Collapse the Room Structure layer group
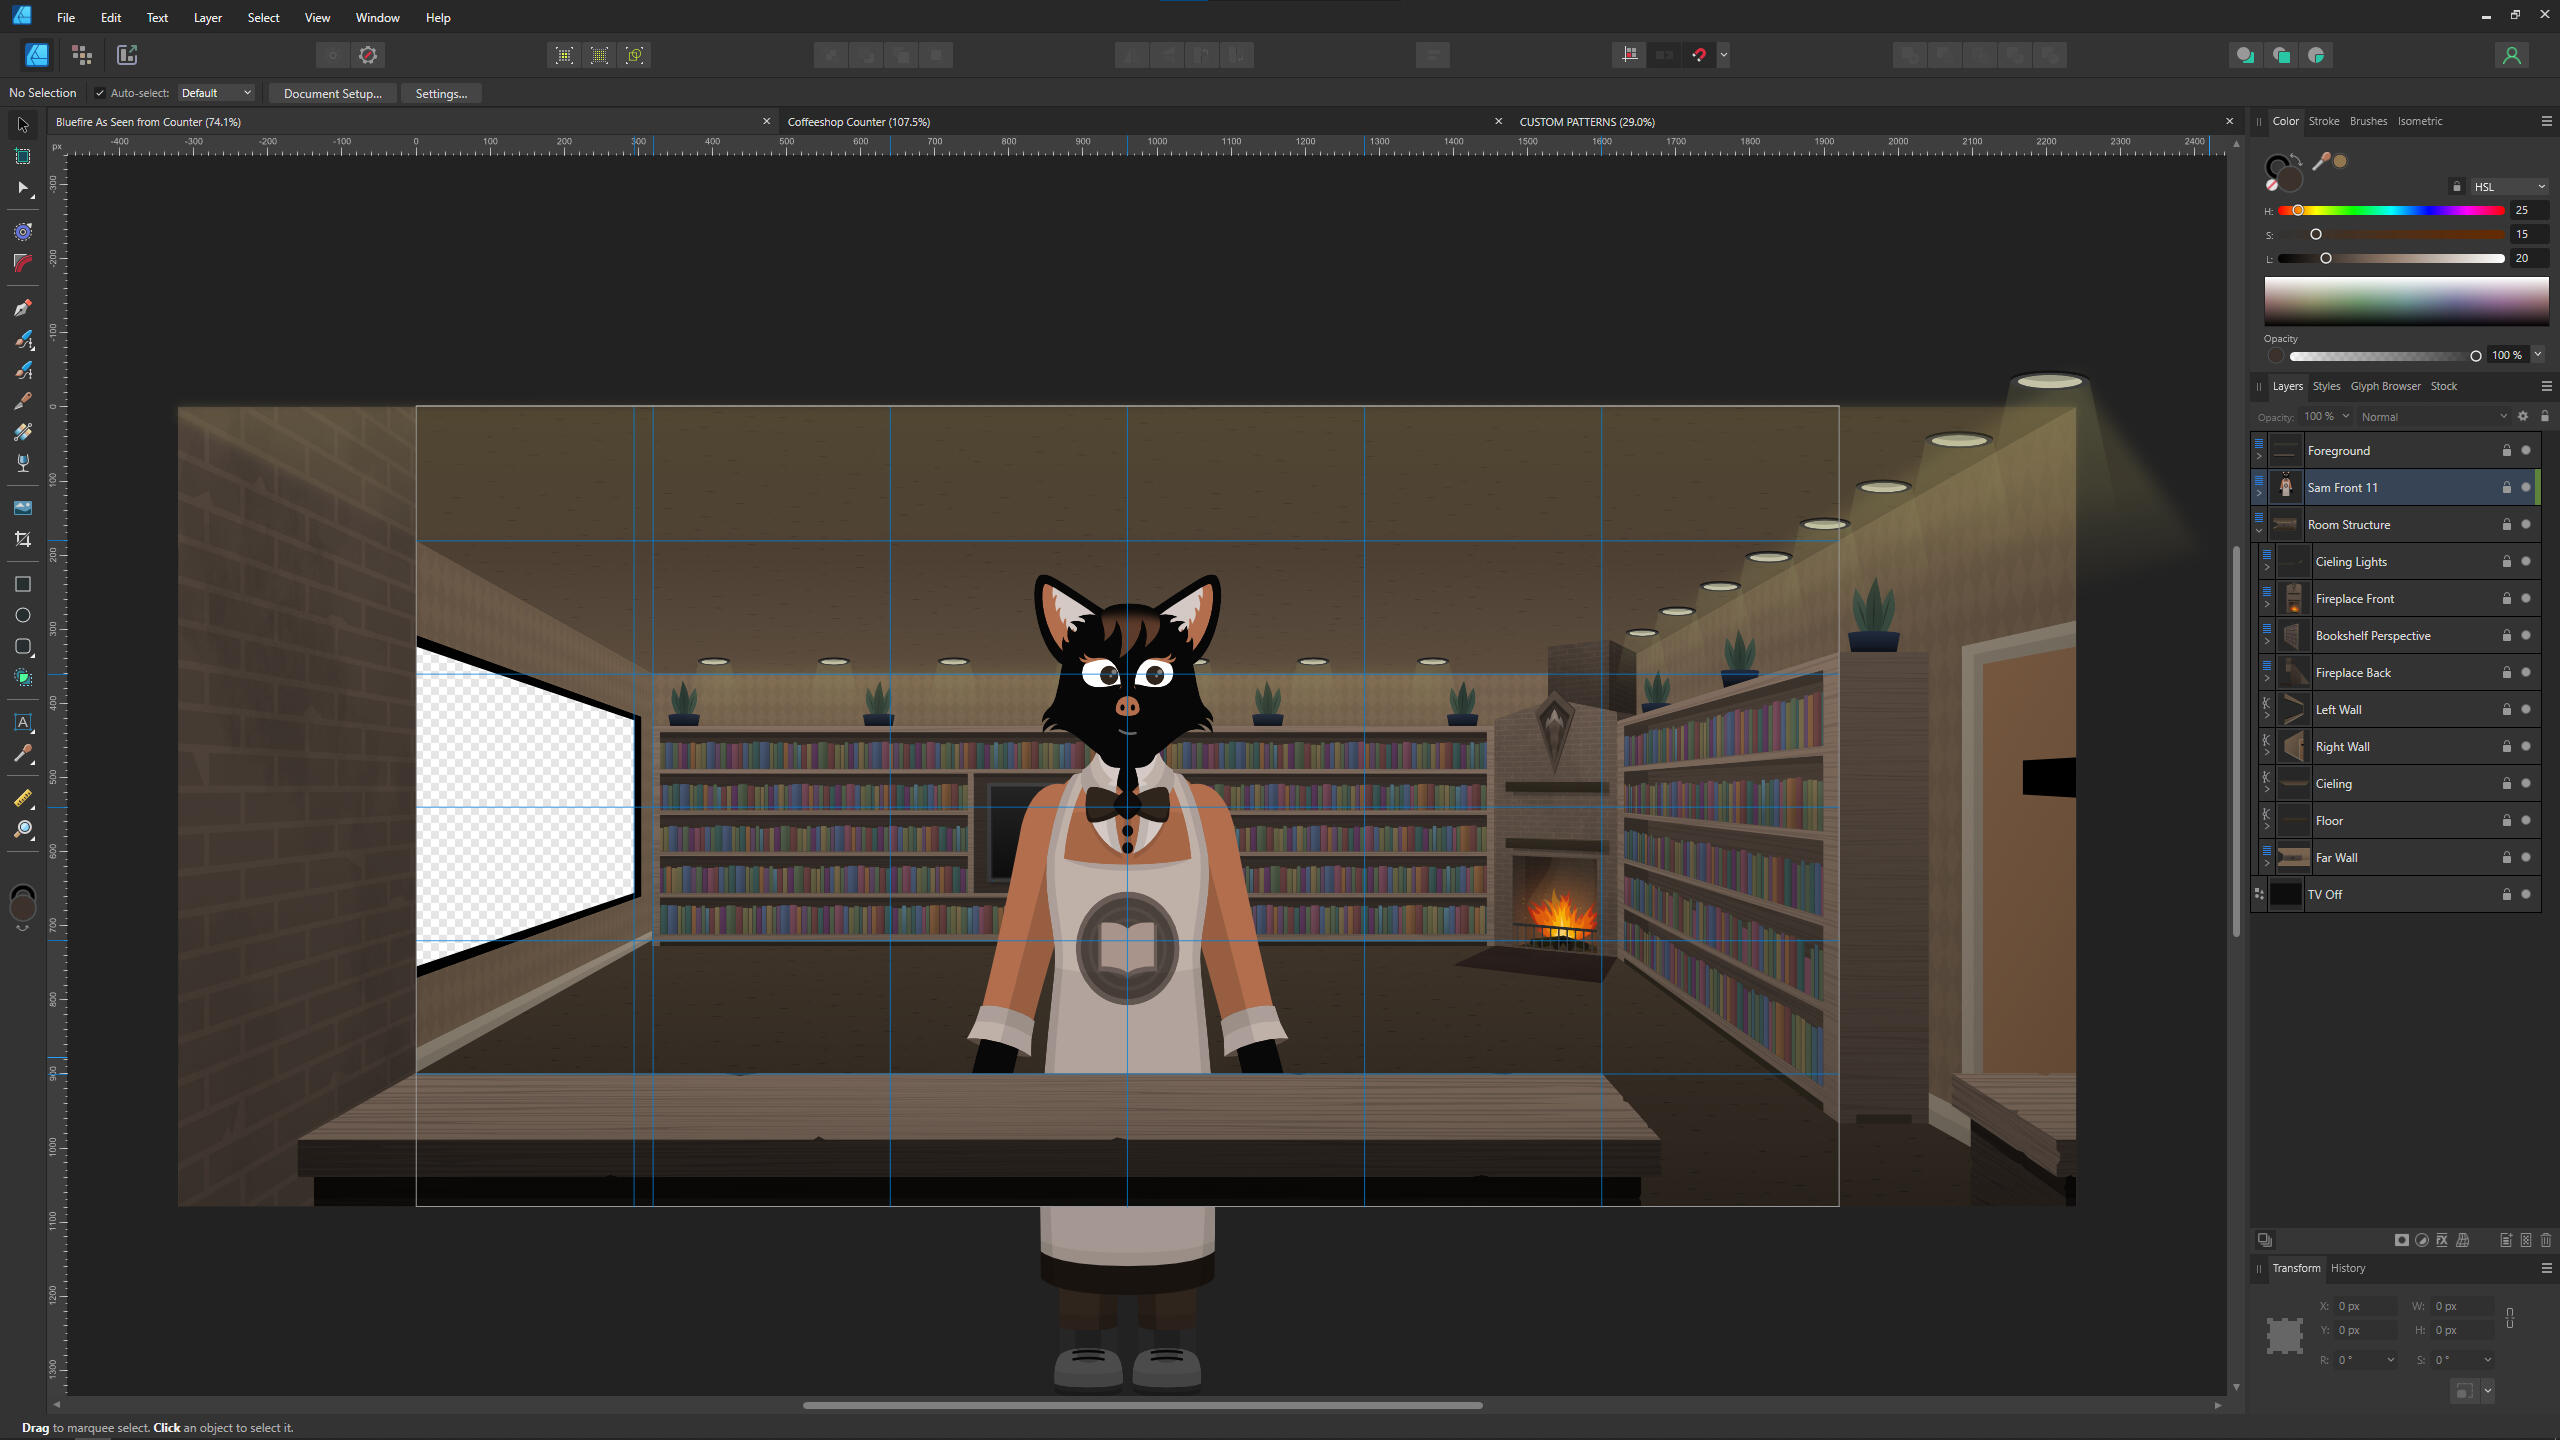The width and height of the screenshot is (2560, 1440). pyautogui.click(x=2259, y=531)
